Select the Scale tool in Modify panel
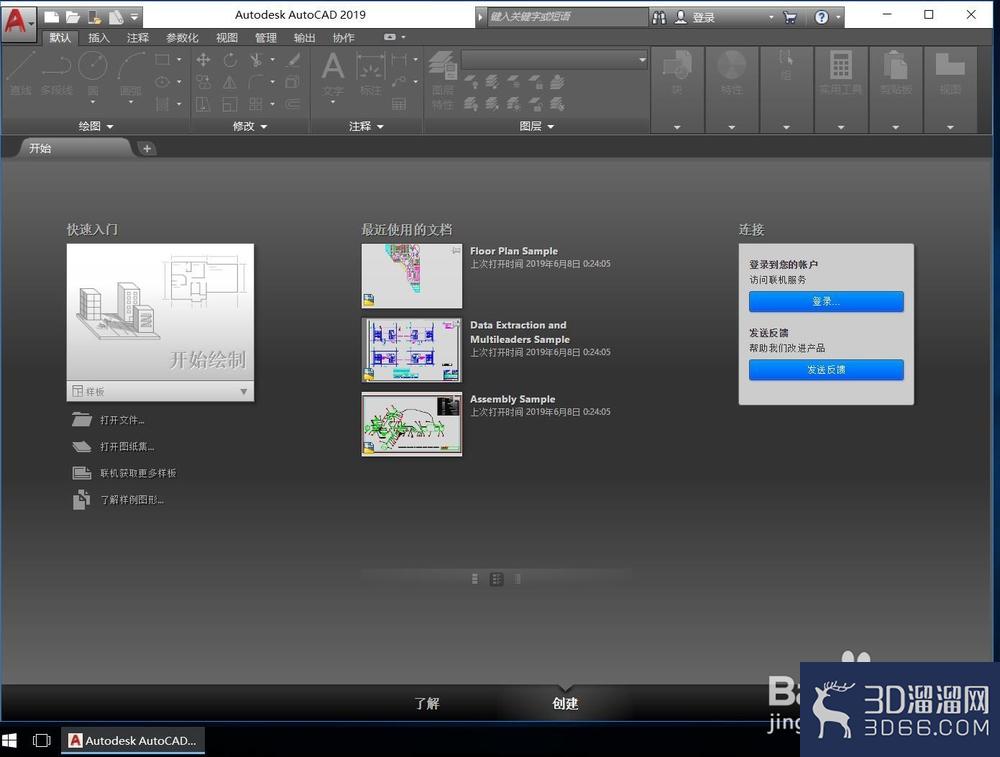Screen dimensions: 1000x757 tap(230, 104)
